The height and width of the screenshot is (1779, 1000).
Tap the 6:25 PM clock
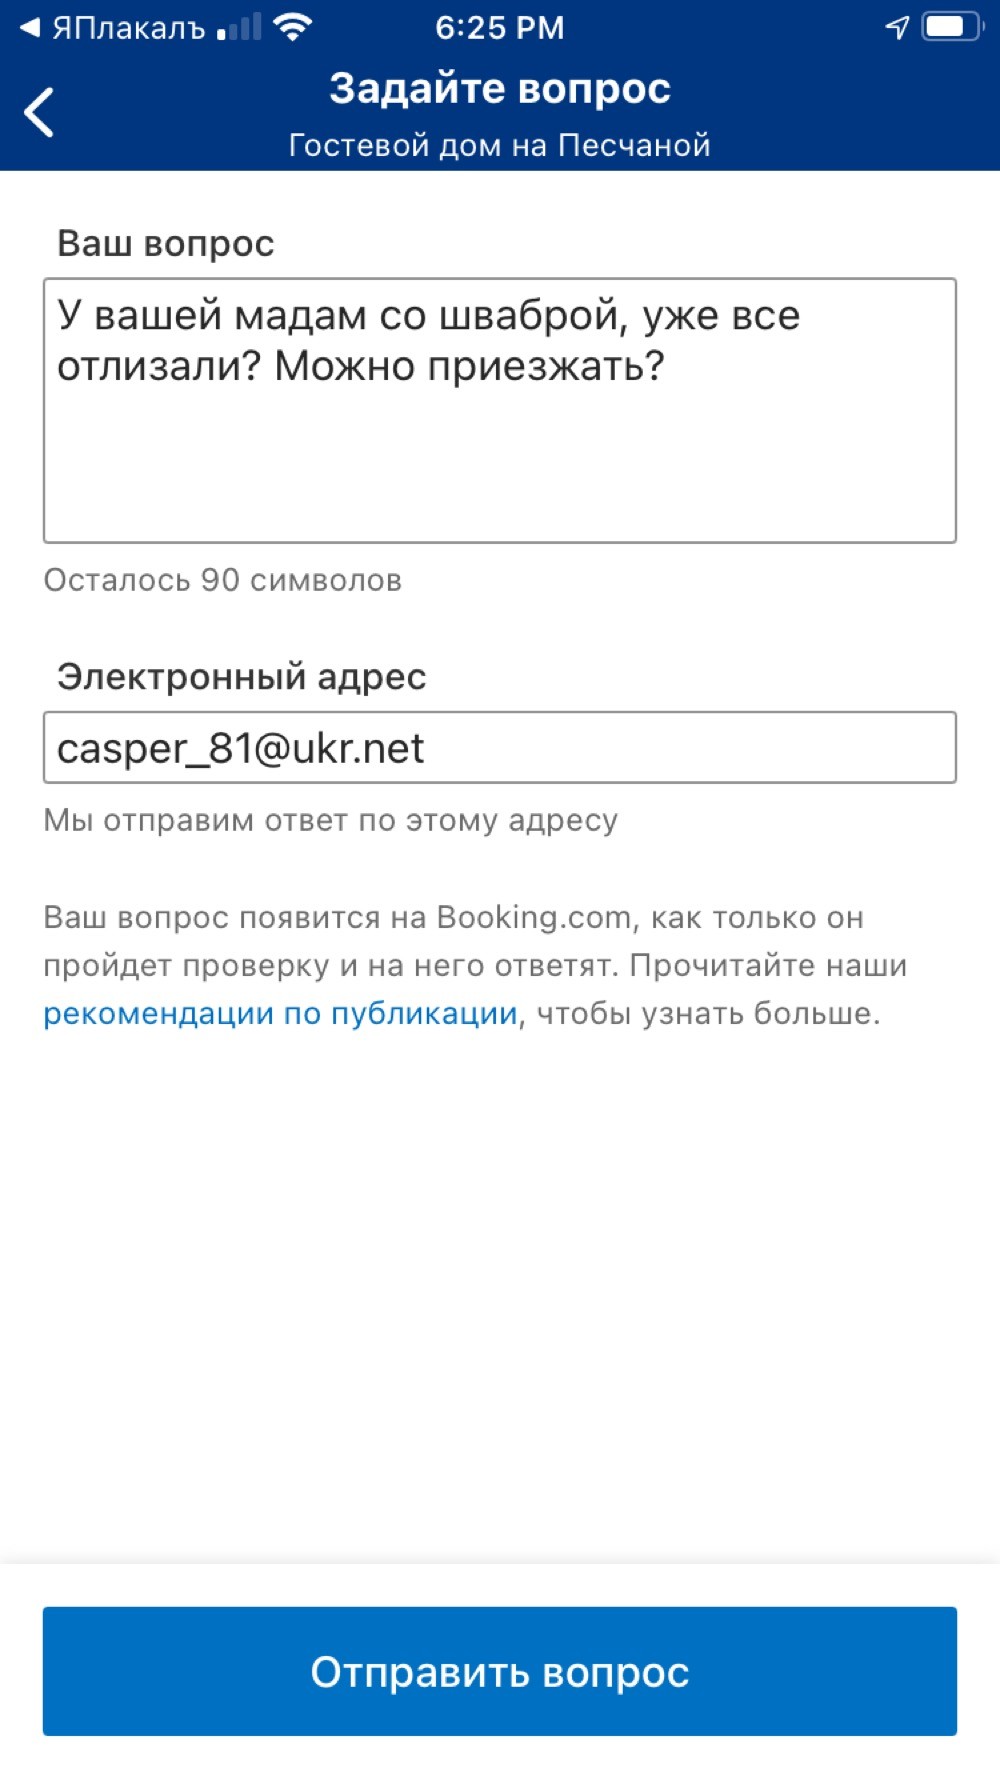(500, 28)
